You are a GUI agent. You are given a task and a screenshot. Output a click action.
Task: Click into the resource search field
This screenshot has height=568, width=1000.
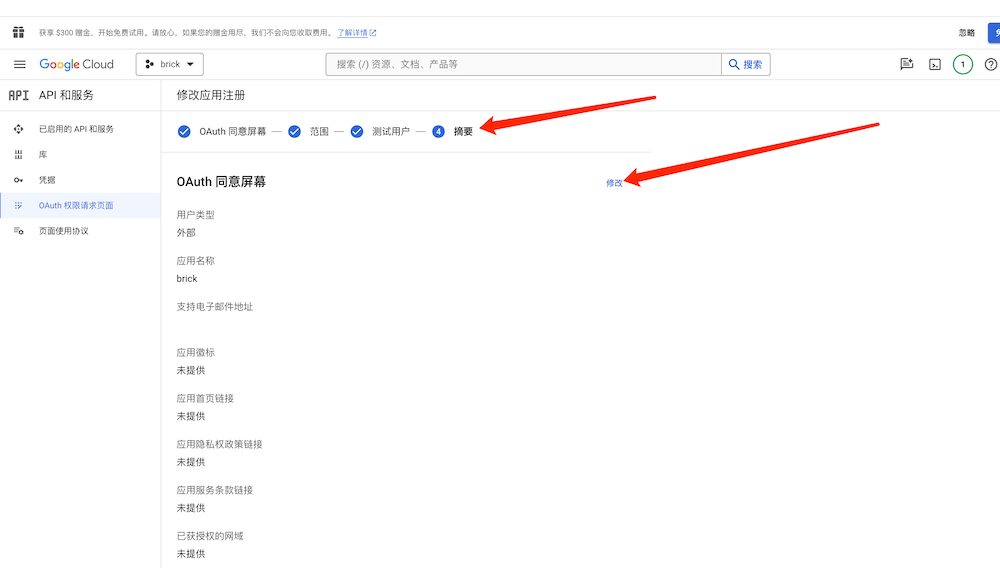[525, 65]
